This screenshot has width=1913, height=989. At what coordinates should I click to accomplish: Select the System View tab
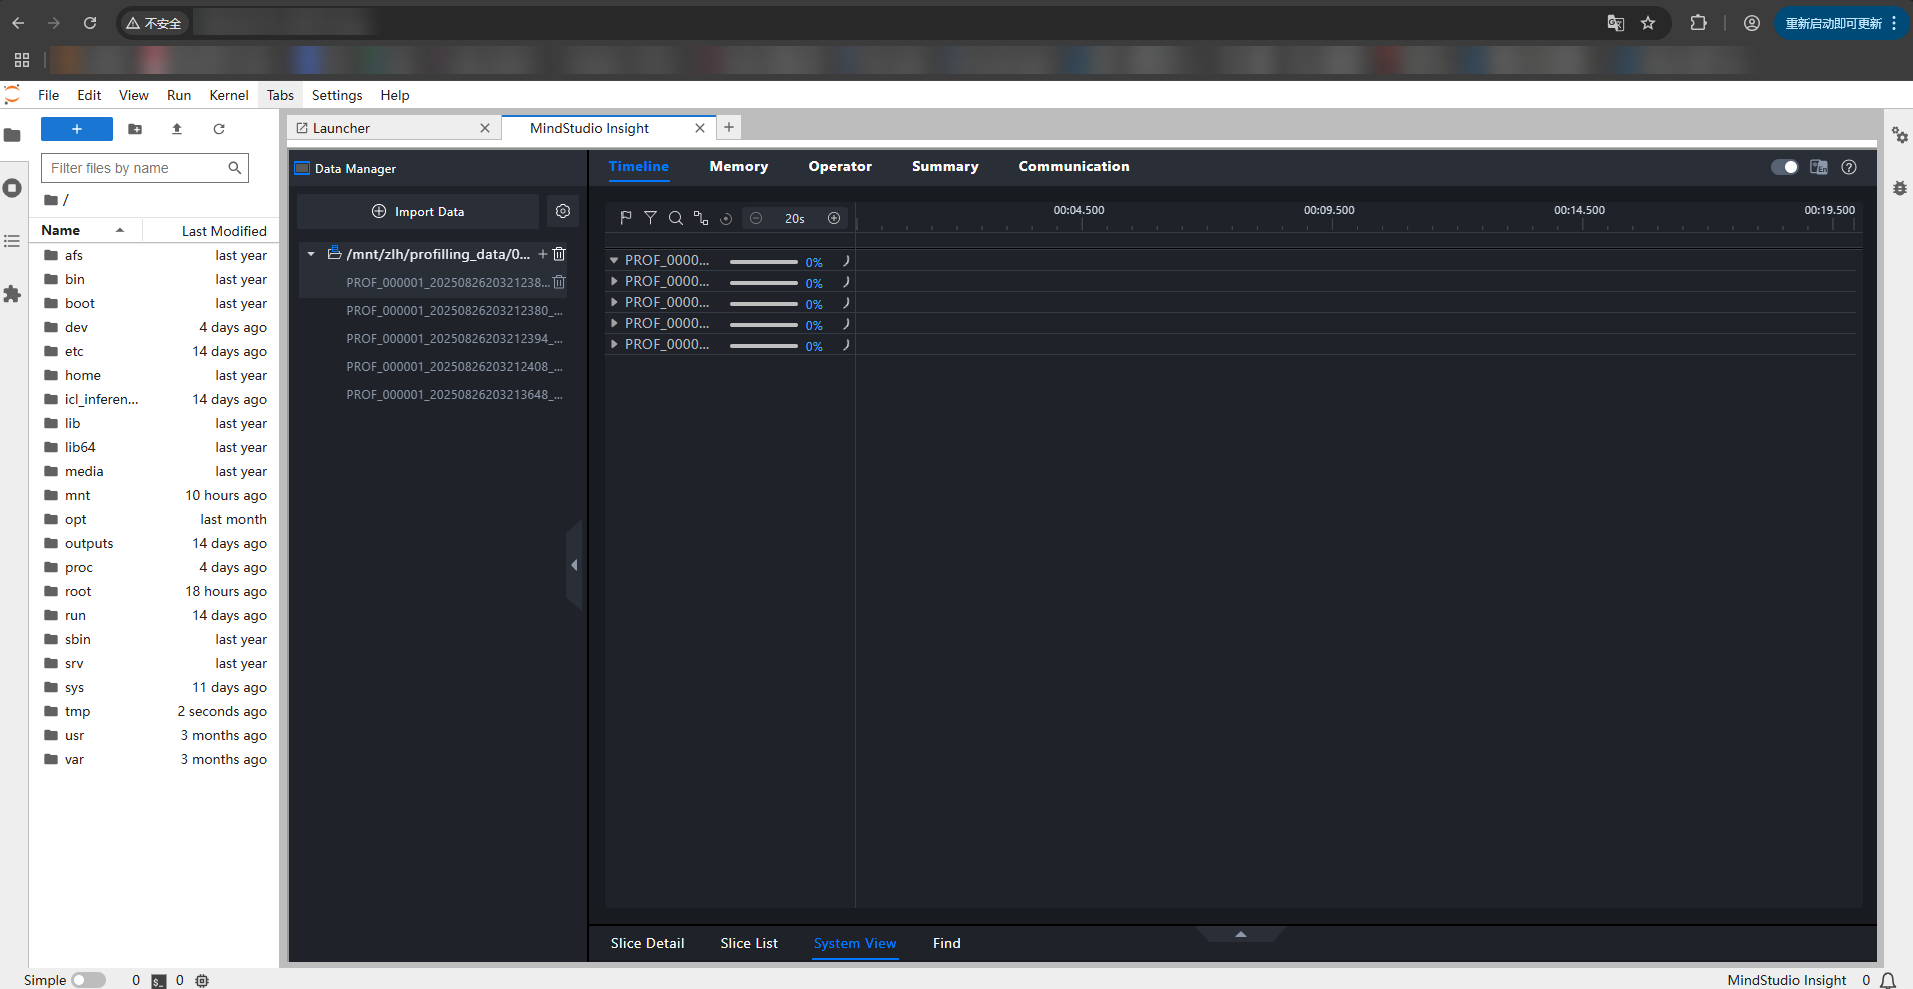point(855,943)
